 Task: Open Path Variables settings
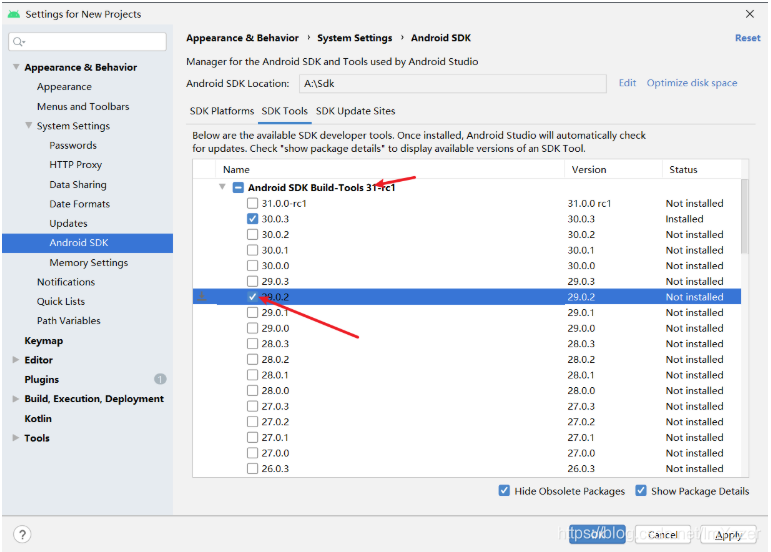(68, 320)
